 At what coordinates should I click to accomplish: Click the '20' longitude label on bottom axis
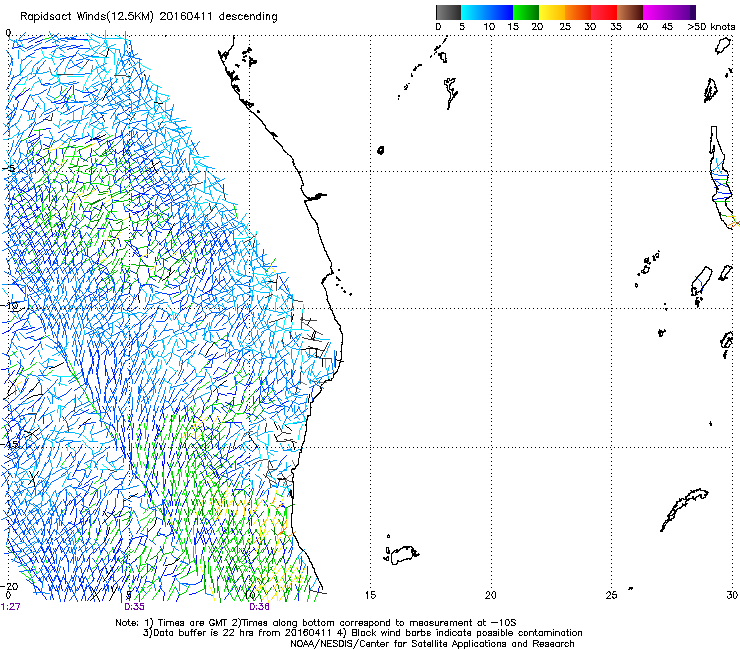tap(491, 595)
